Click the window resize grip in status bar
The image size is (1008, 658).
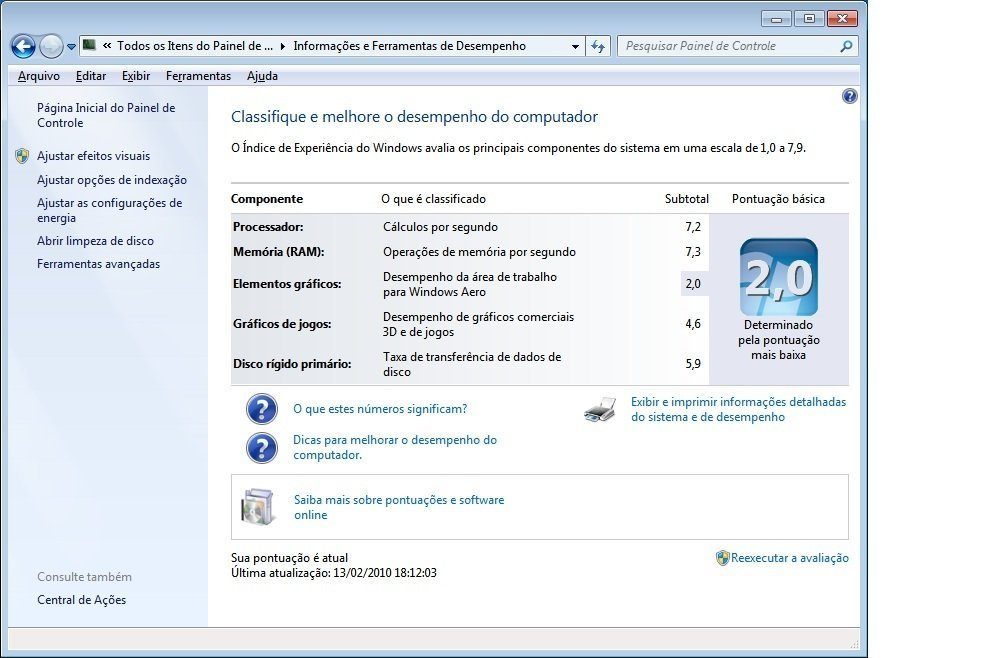(x=854, y=643)
